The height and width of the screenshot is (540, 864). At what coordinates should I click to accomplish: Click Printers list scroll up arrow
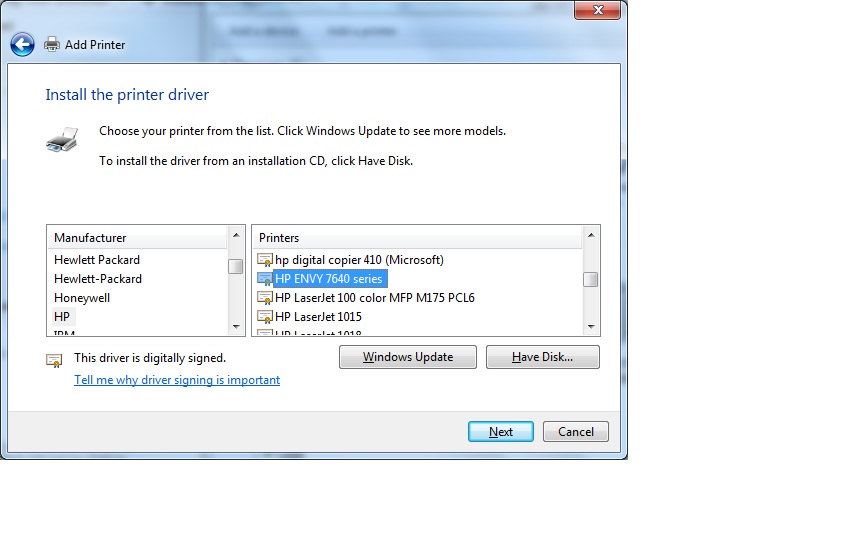point(591,235)
